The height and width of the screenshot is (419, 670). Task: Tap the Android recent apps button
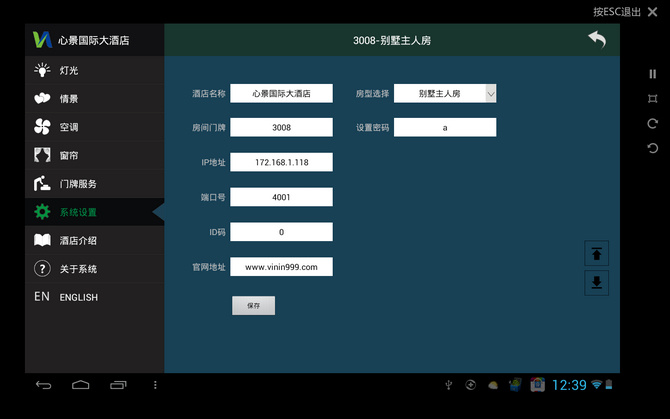pos(118,385)
